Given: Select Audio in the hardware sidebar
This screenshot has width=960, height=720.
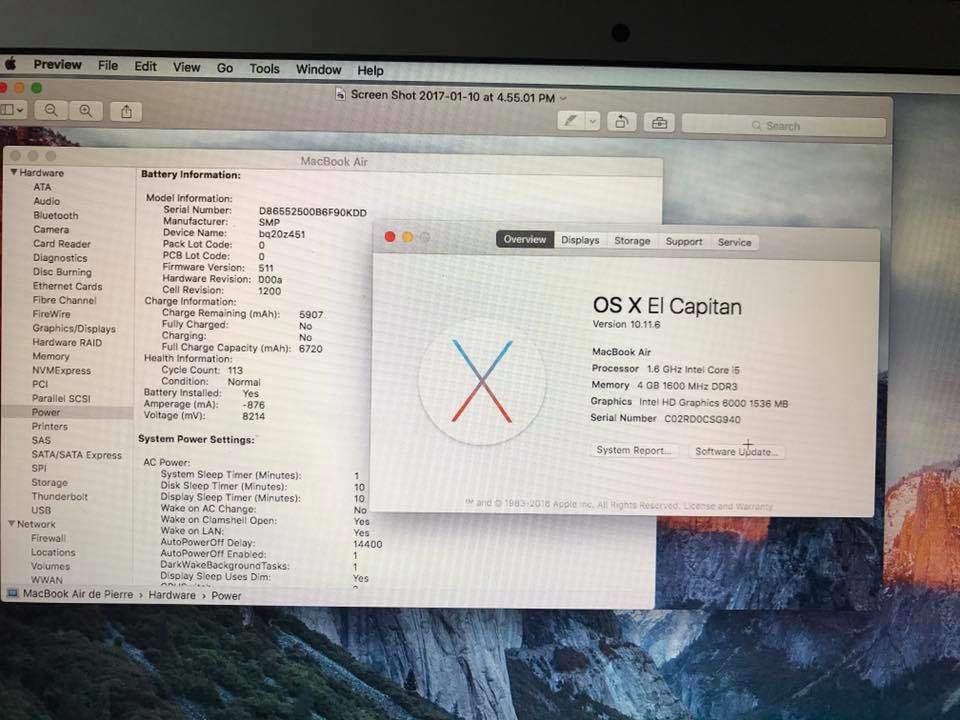Looking at the screenshot, I should pyautogui.click(x=47, y=201).
